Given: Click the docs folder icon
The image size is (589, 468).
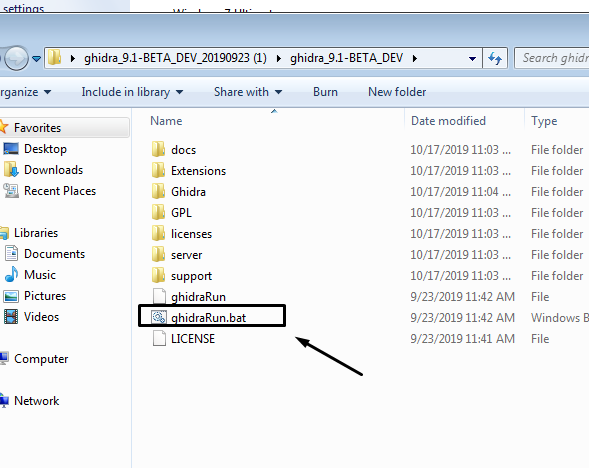Looking at the screenshot, I should pos(158,149).
